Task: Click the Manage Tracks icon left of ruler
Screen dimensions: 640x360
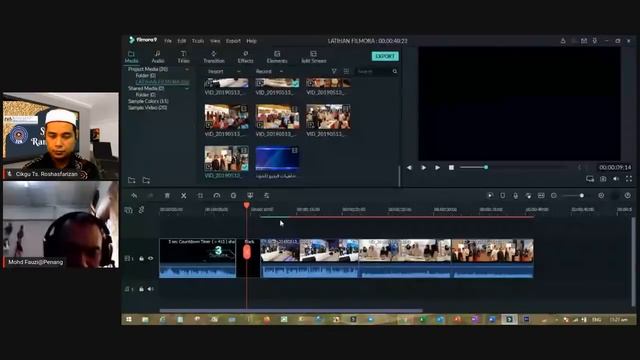Action: (x=128, y=210)
